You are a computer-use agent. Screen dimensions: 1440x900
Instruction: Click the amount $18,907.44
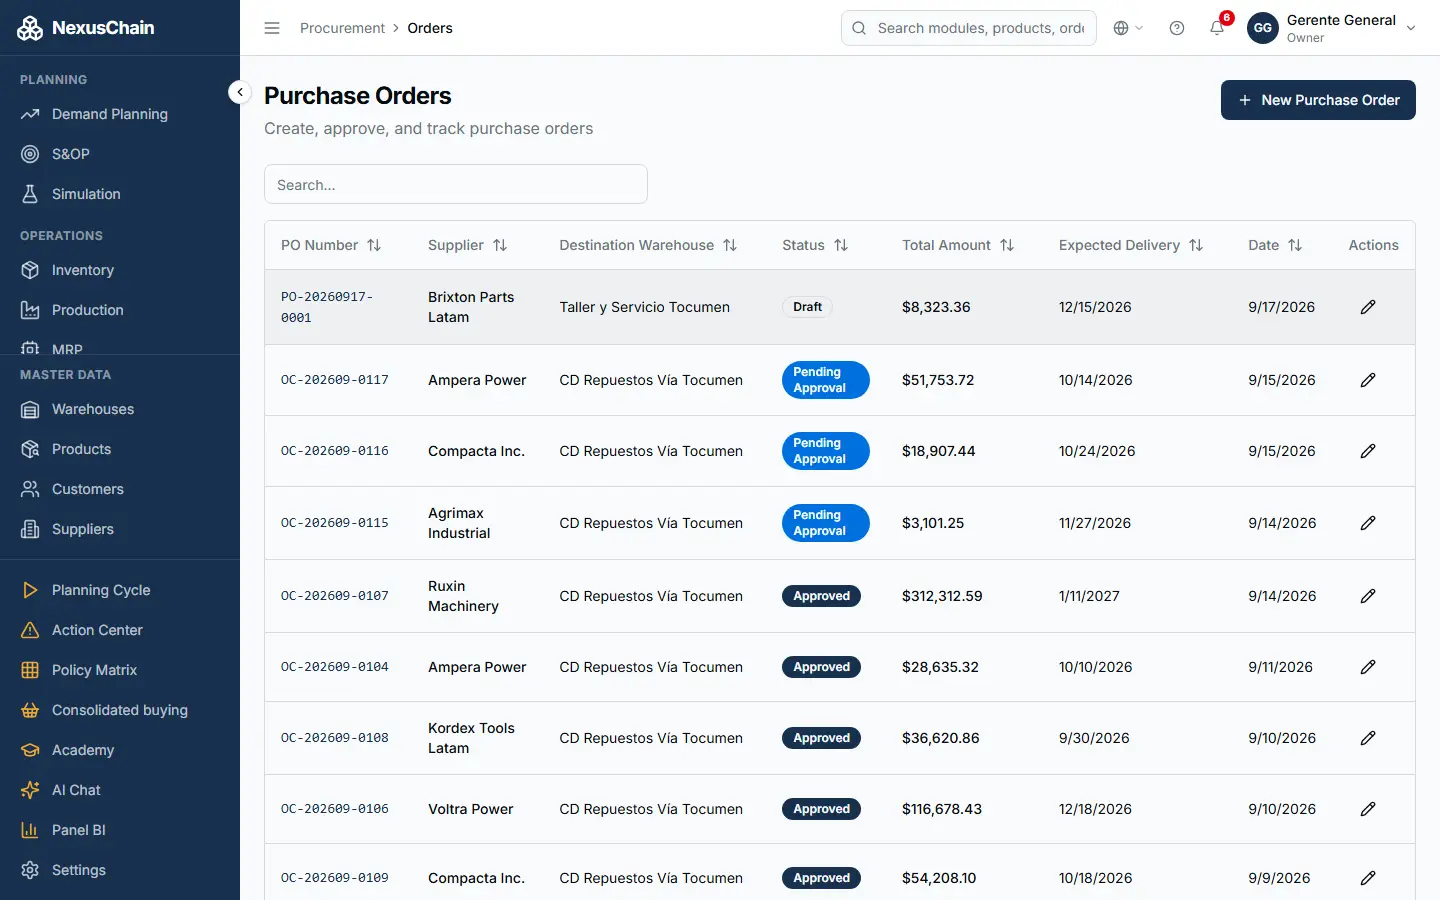pos(938,451)
